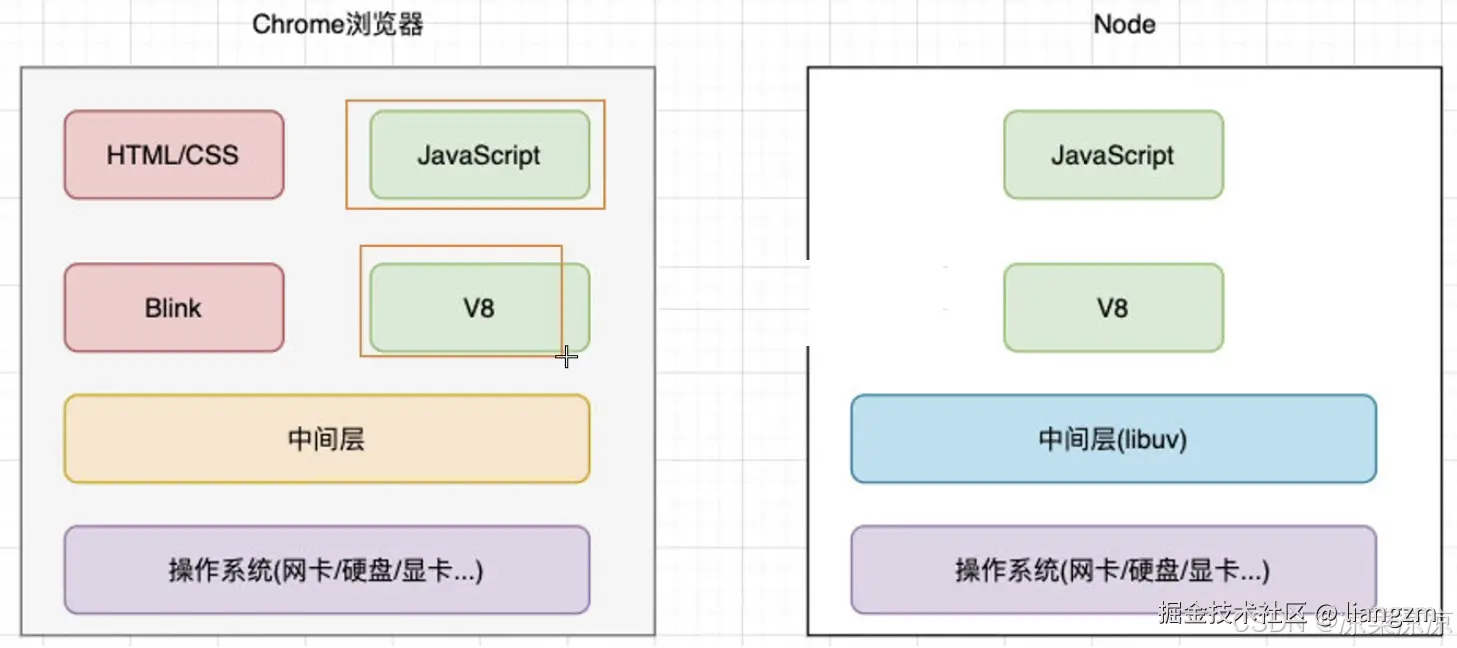Click the crosshair cursor near Chrome's V8 box
1457x648 pixels.
pyautogui.click(x=567, y=357)
